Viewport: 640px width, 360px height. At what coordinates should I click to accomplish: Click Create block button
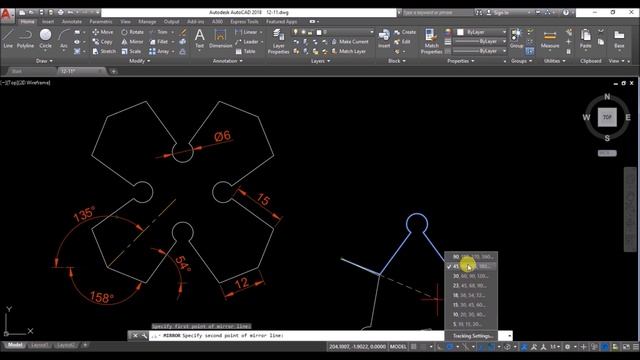tap(405, 32)
